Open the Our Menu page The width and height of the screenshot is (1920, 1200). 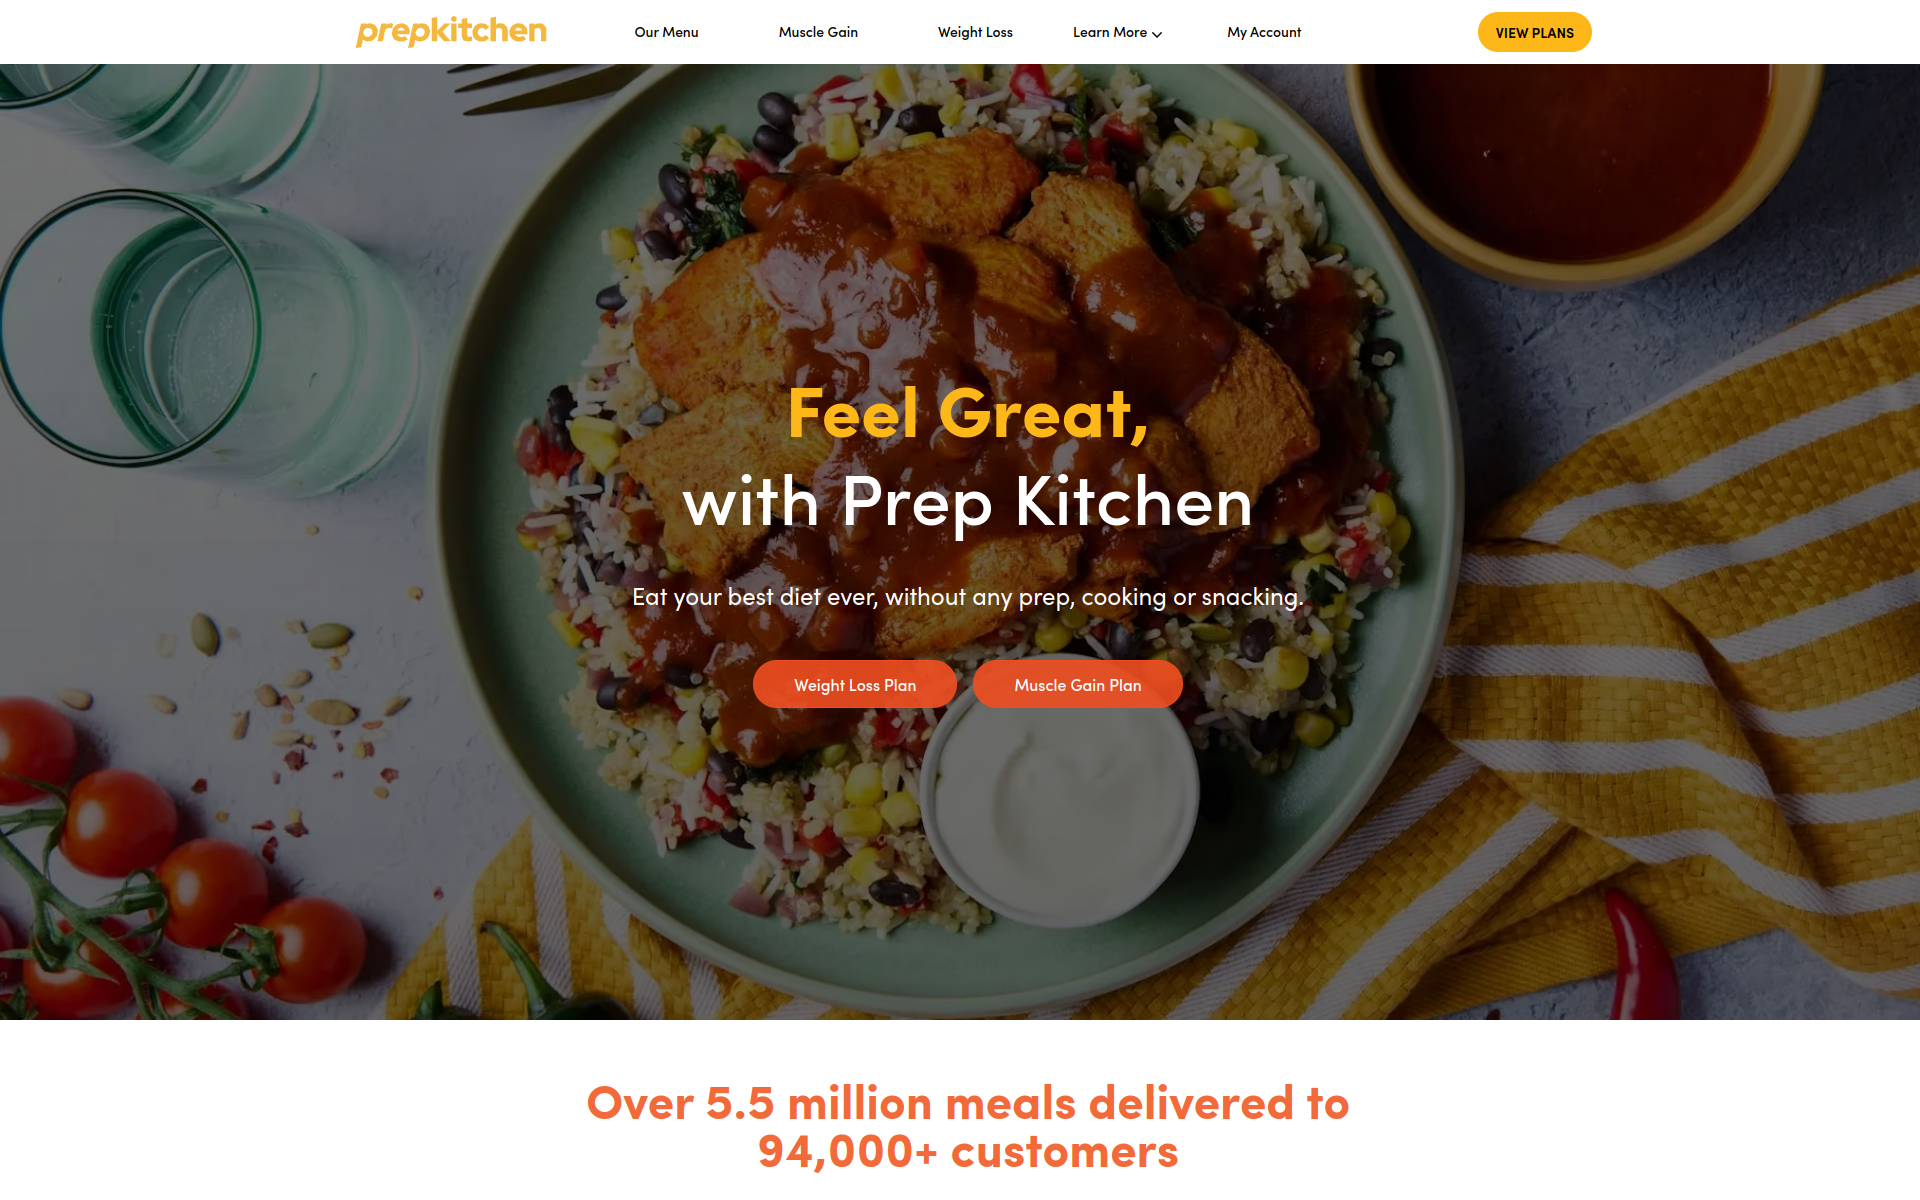[666, 32]
